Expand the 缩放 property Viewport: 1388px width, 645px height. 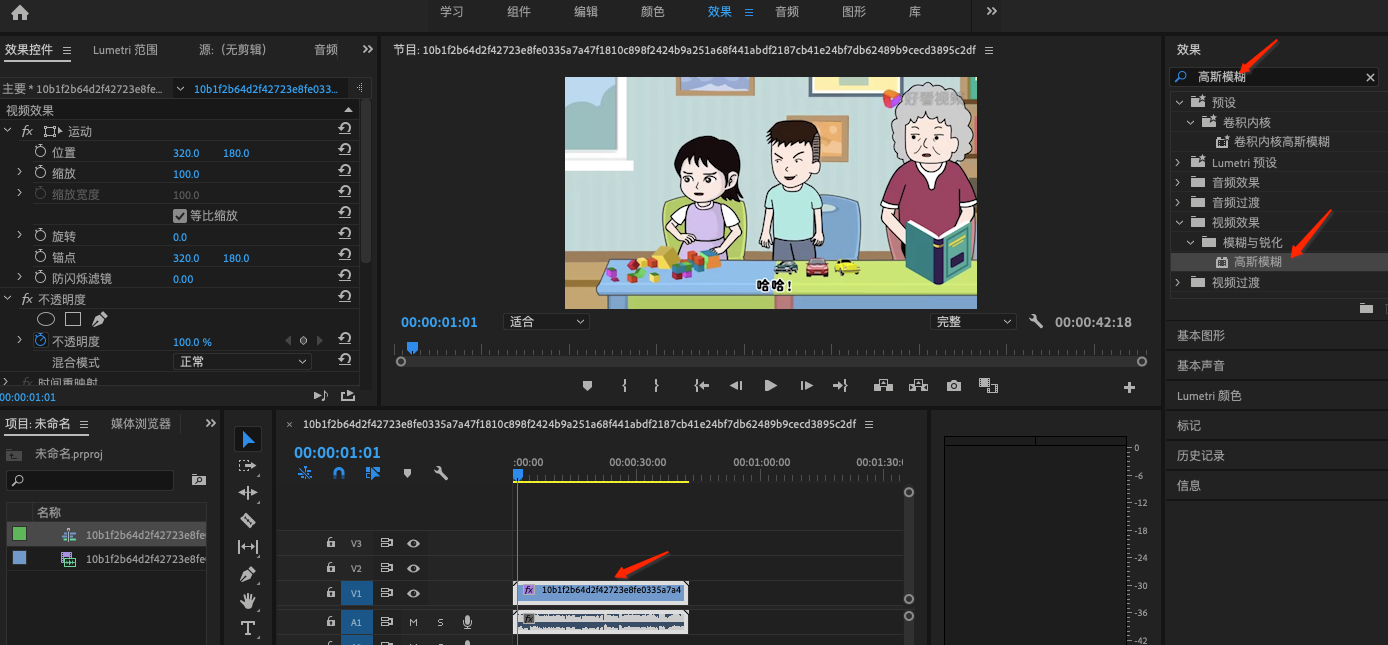(x=19, y=173)
